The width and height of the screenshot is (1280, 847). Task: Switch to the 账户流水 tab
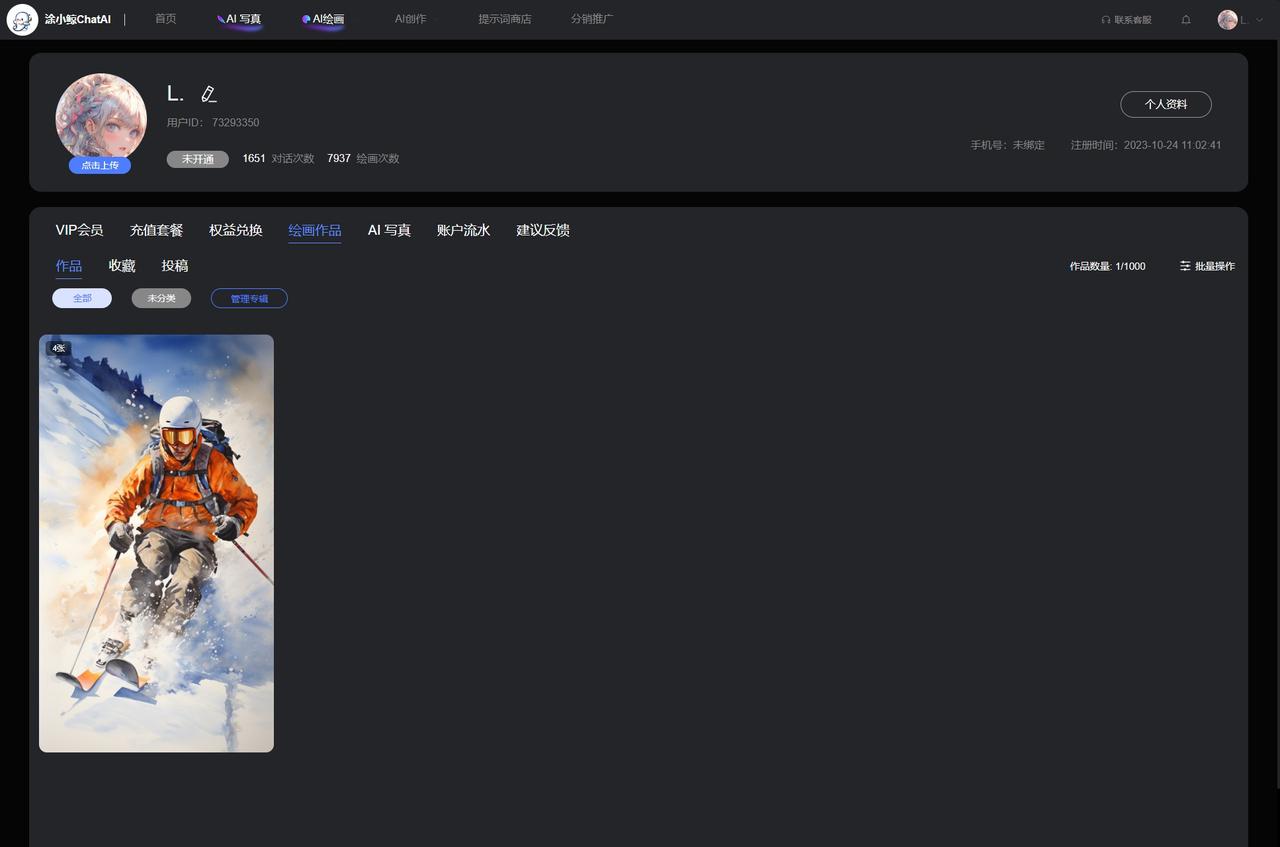(463, 230)
